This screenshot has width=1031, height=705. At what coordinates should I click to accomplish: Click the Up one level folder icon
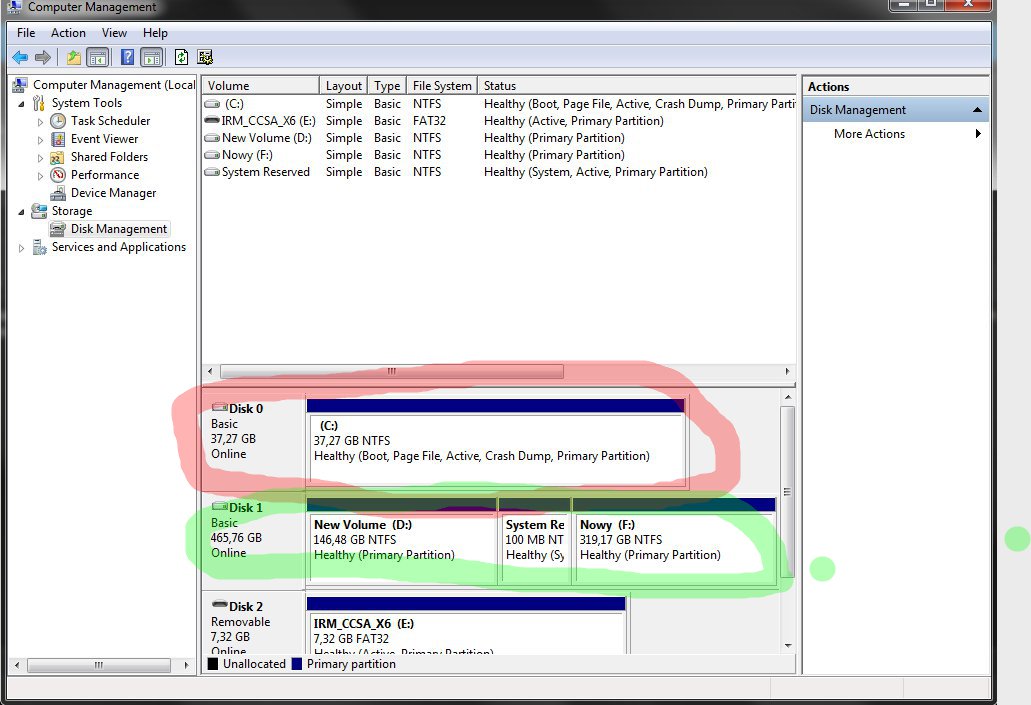point(74,58)
